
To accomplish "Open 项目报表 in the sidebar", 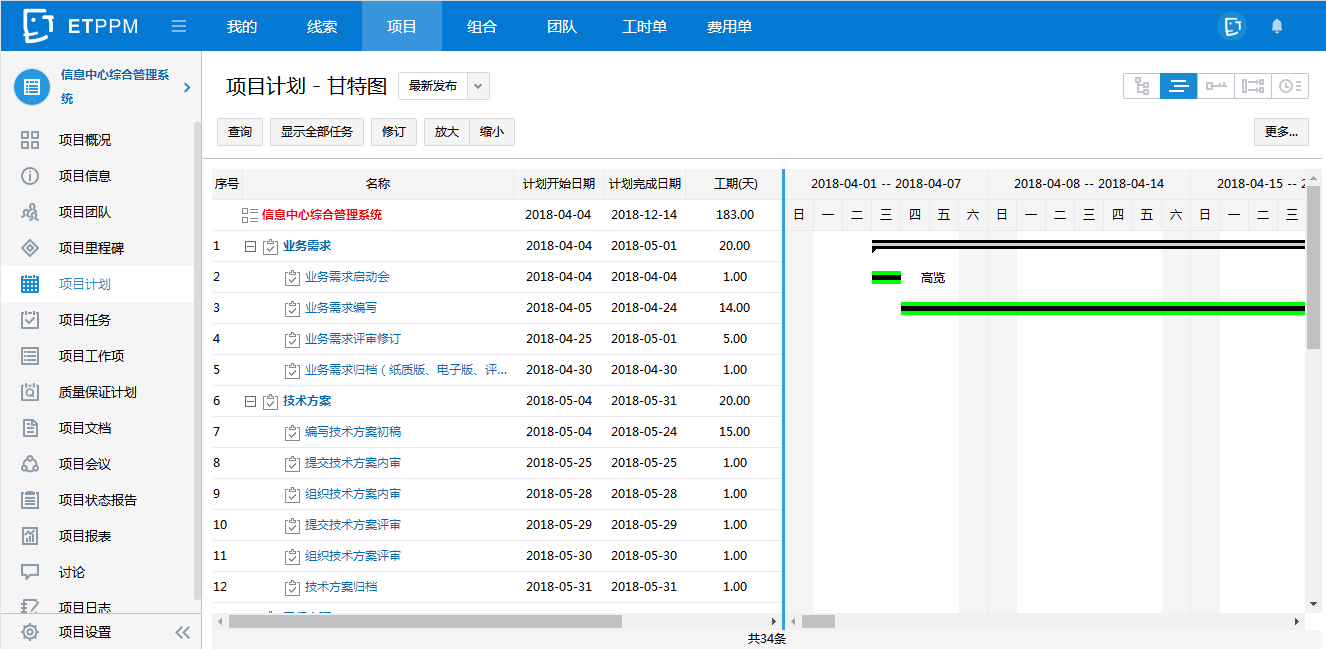I will point(85,536).
